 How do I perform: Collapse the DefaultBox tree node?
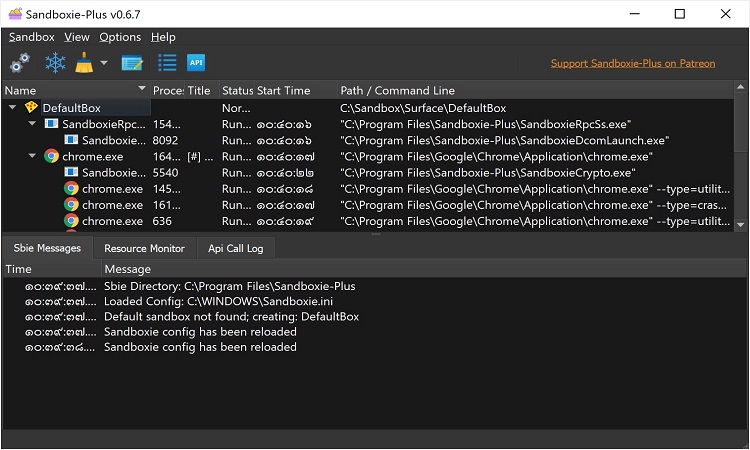pyautogui.click(x=11, y=108)
